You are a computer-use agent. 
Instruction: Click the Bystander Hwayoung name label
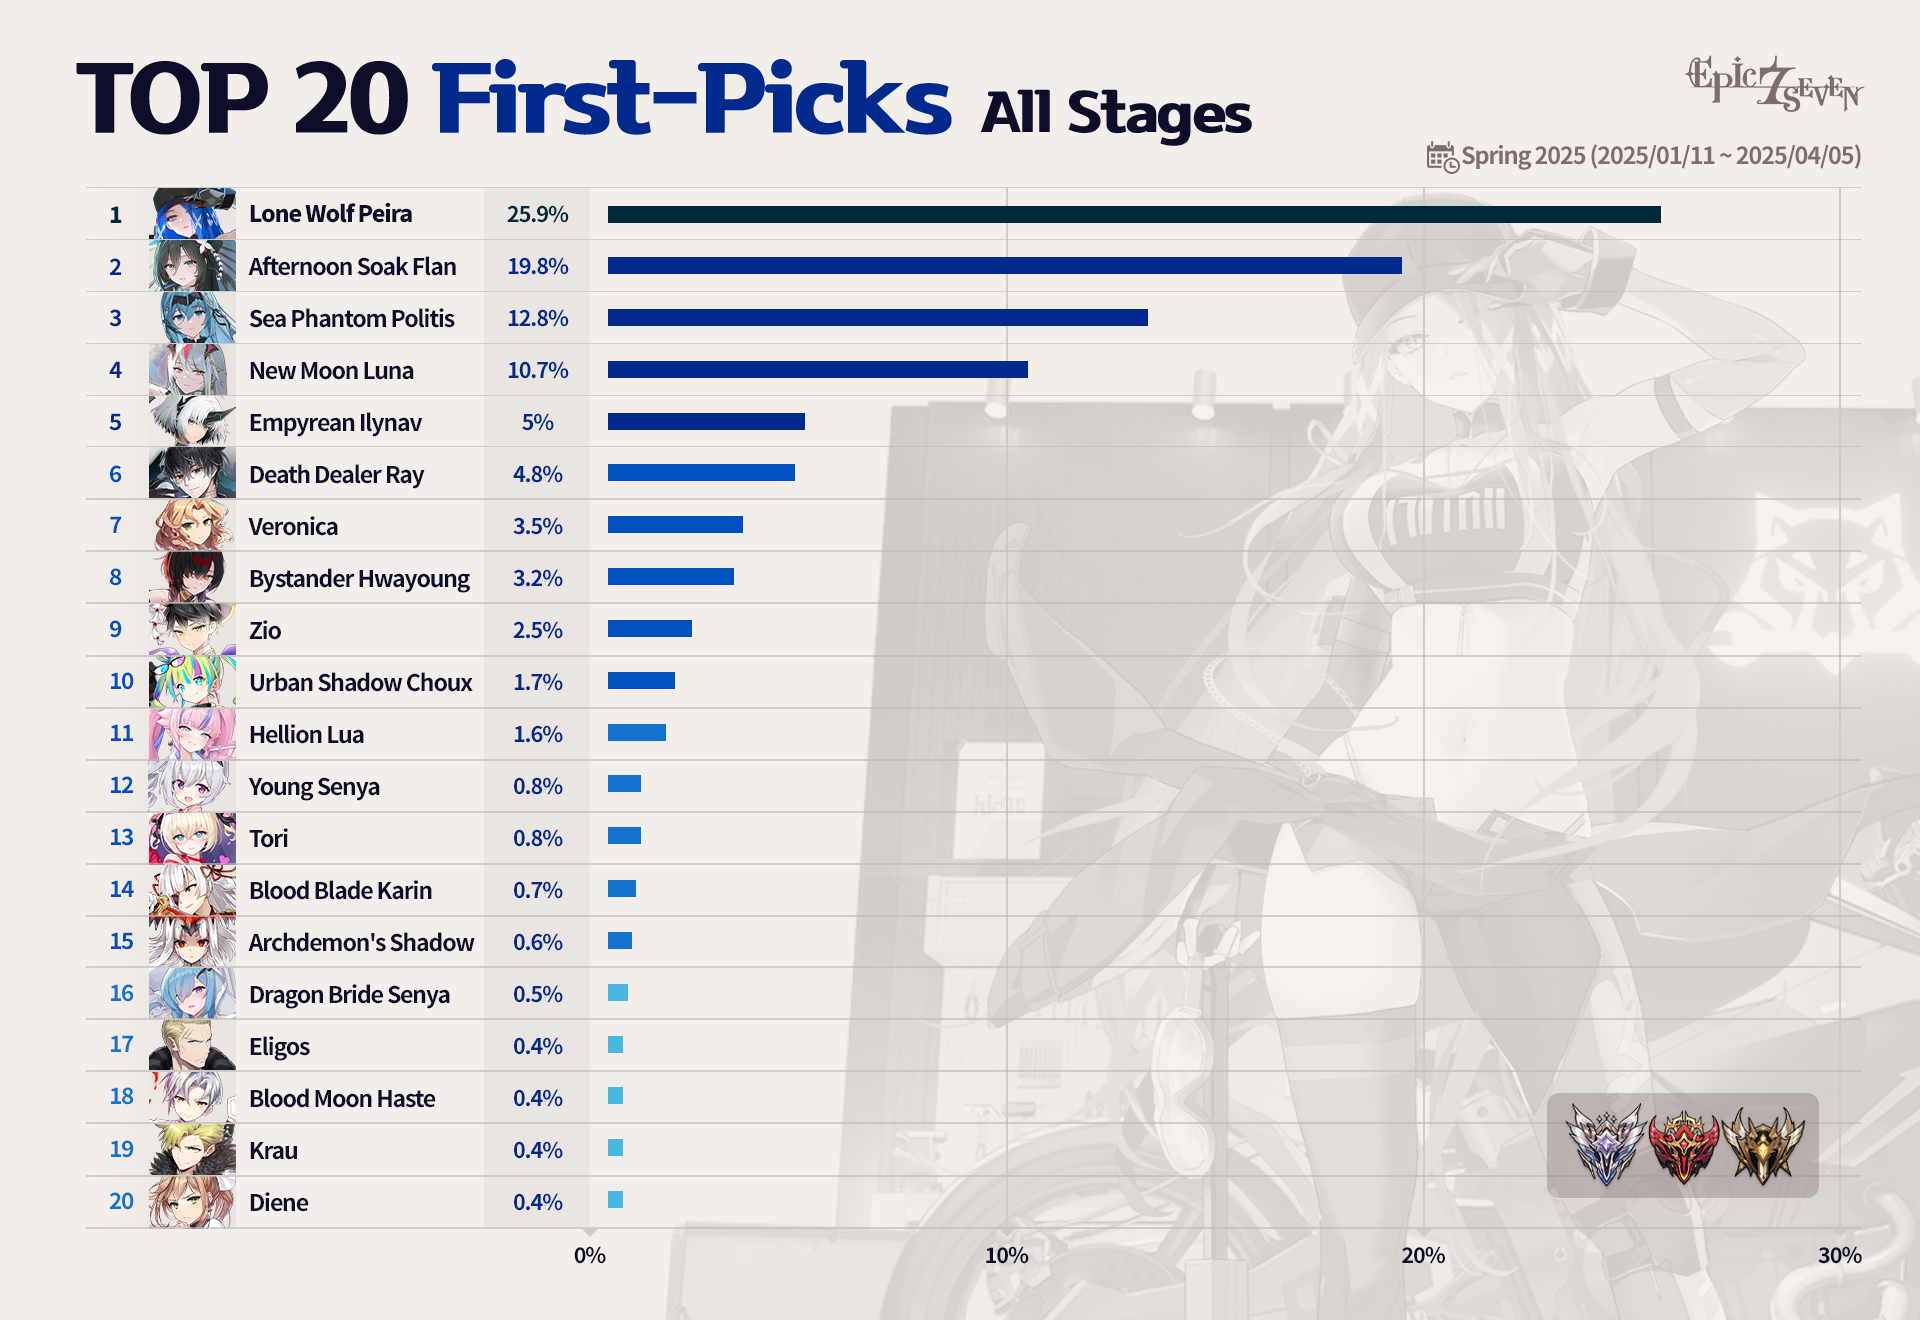359,579
